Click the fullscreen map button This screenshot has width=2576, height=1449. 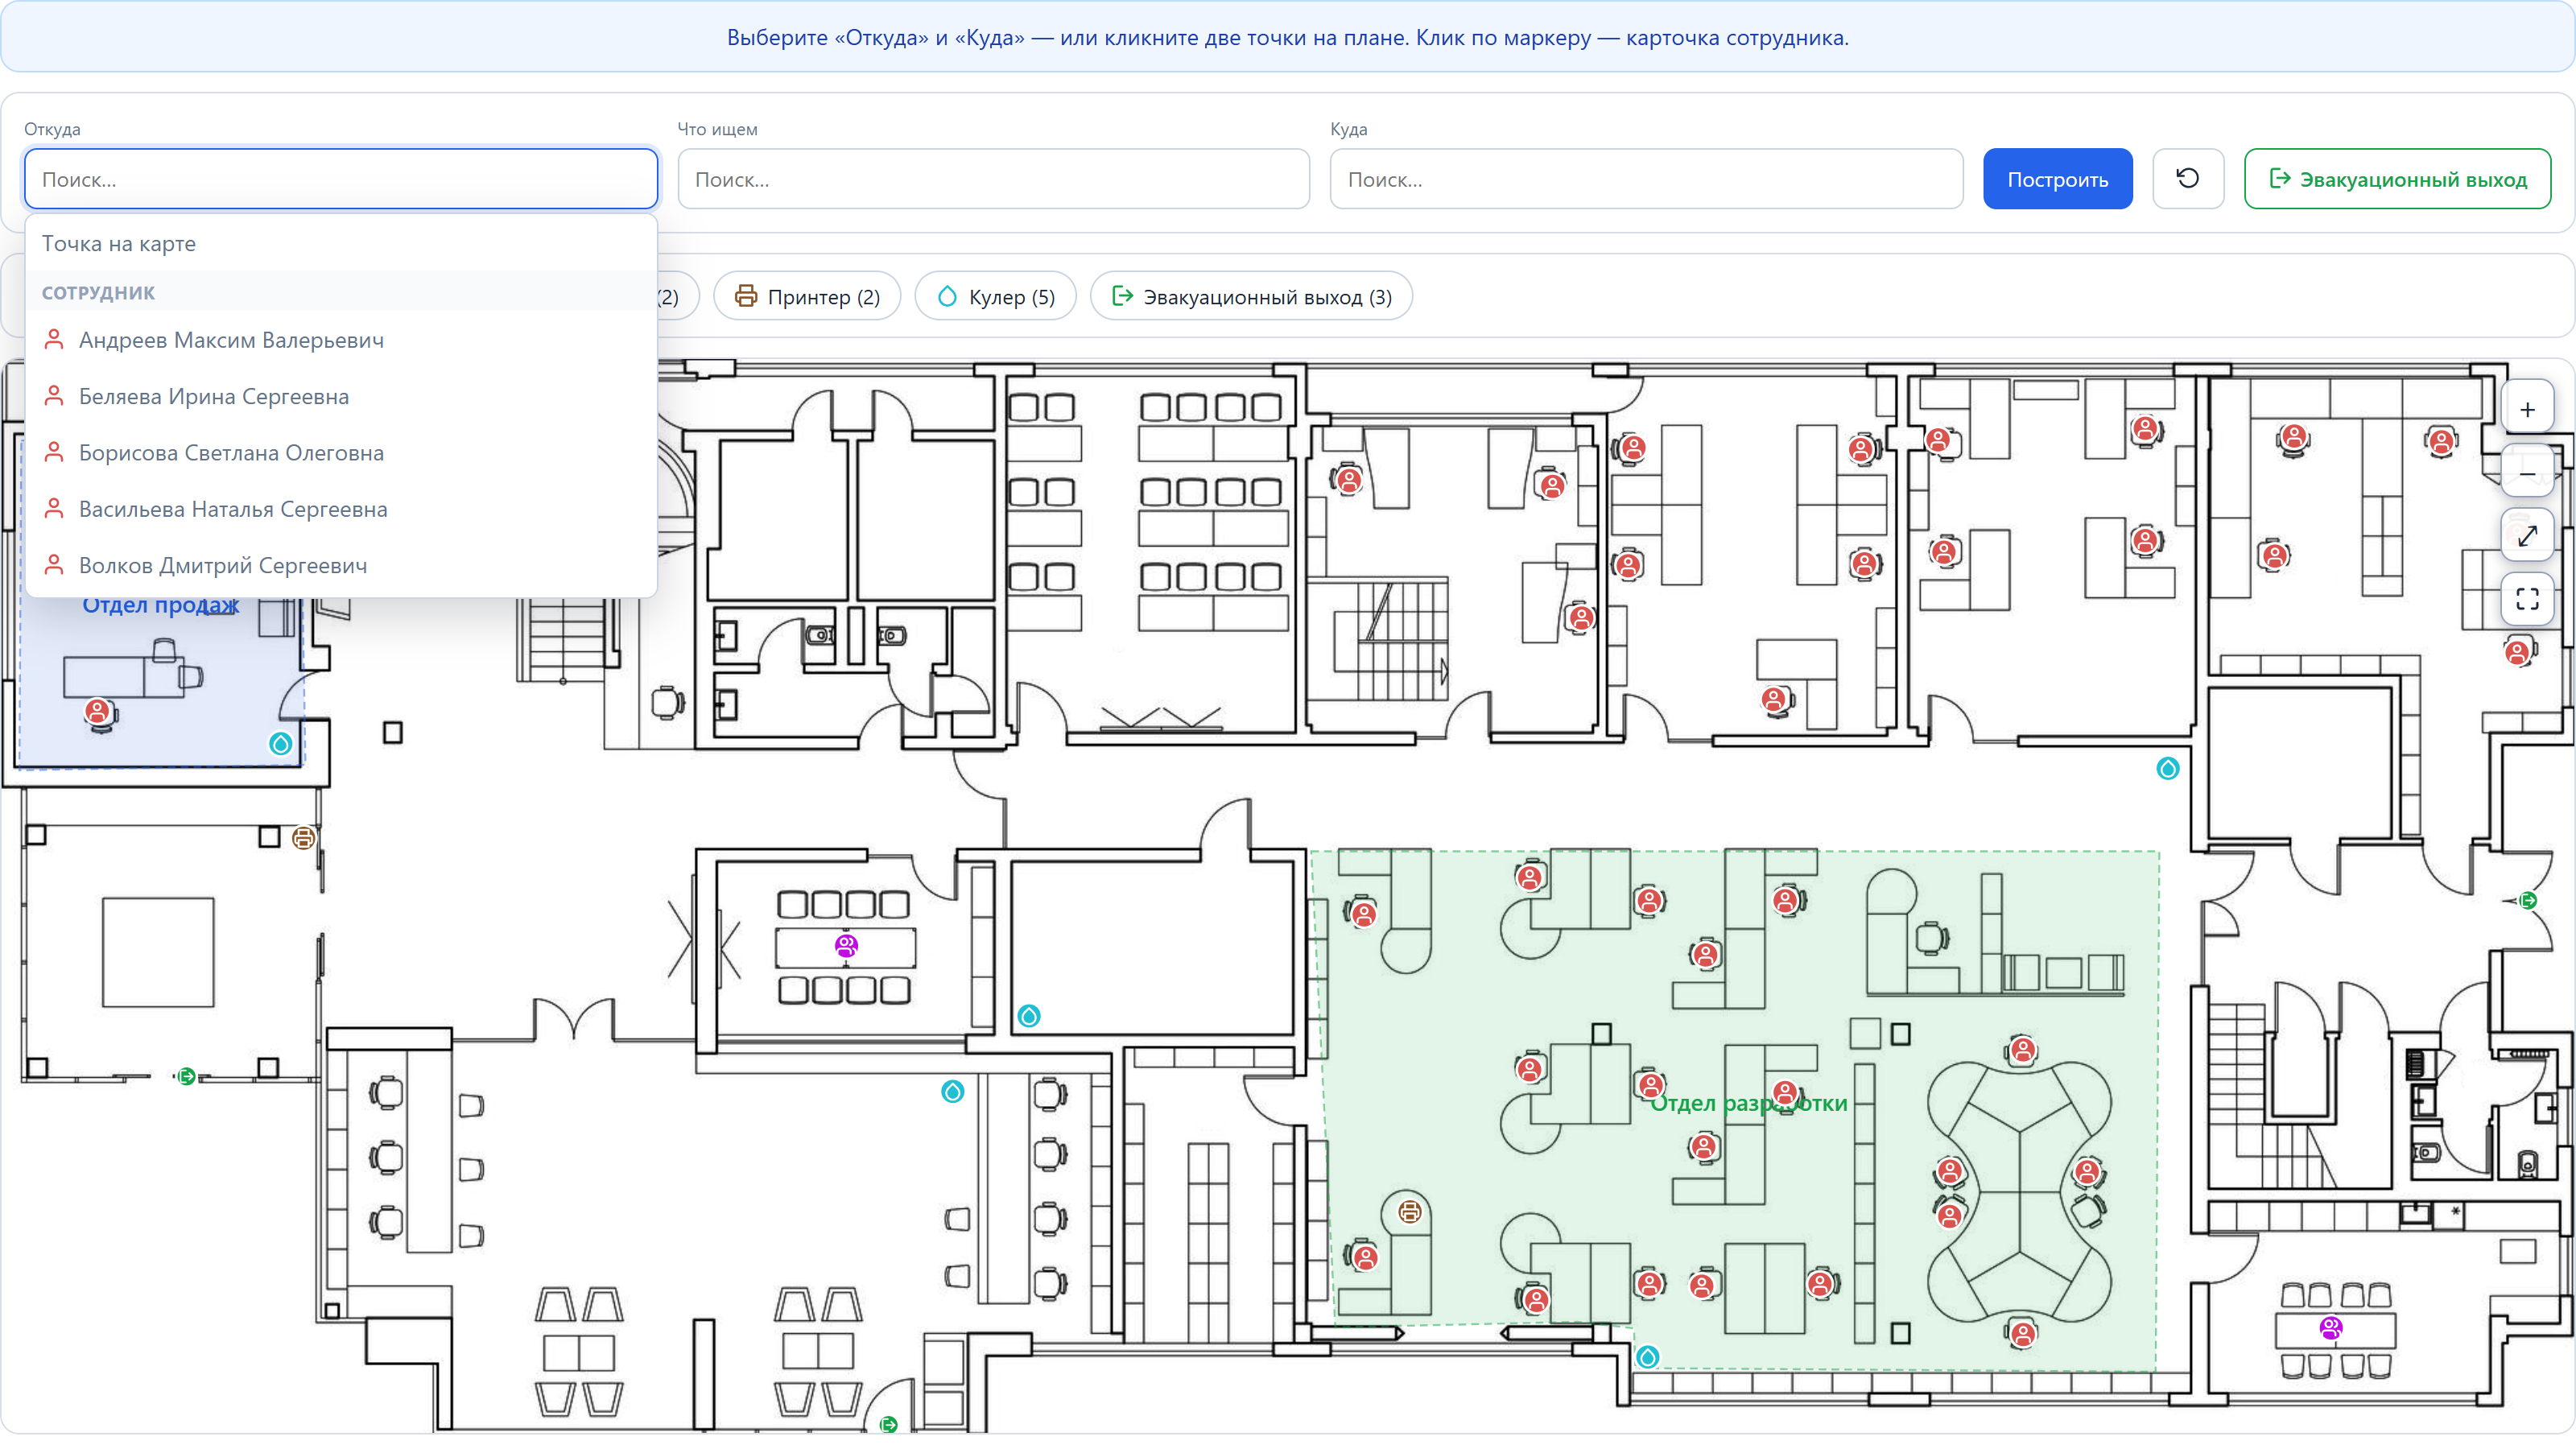(x=2527, y=599)
